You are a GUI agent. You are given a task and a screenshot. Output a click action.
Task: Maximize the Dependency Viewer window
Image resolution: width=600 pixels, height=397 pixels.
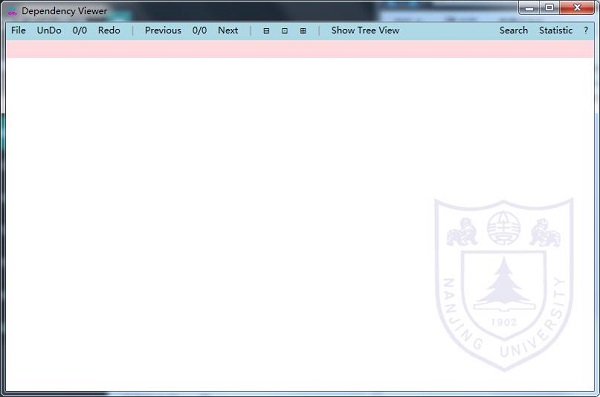pyautogui.click(x=549, y=8)
